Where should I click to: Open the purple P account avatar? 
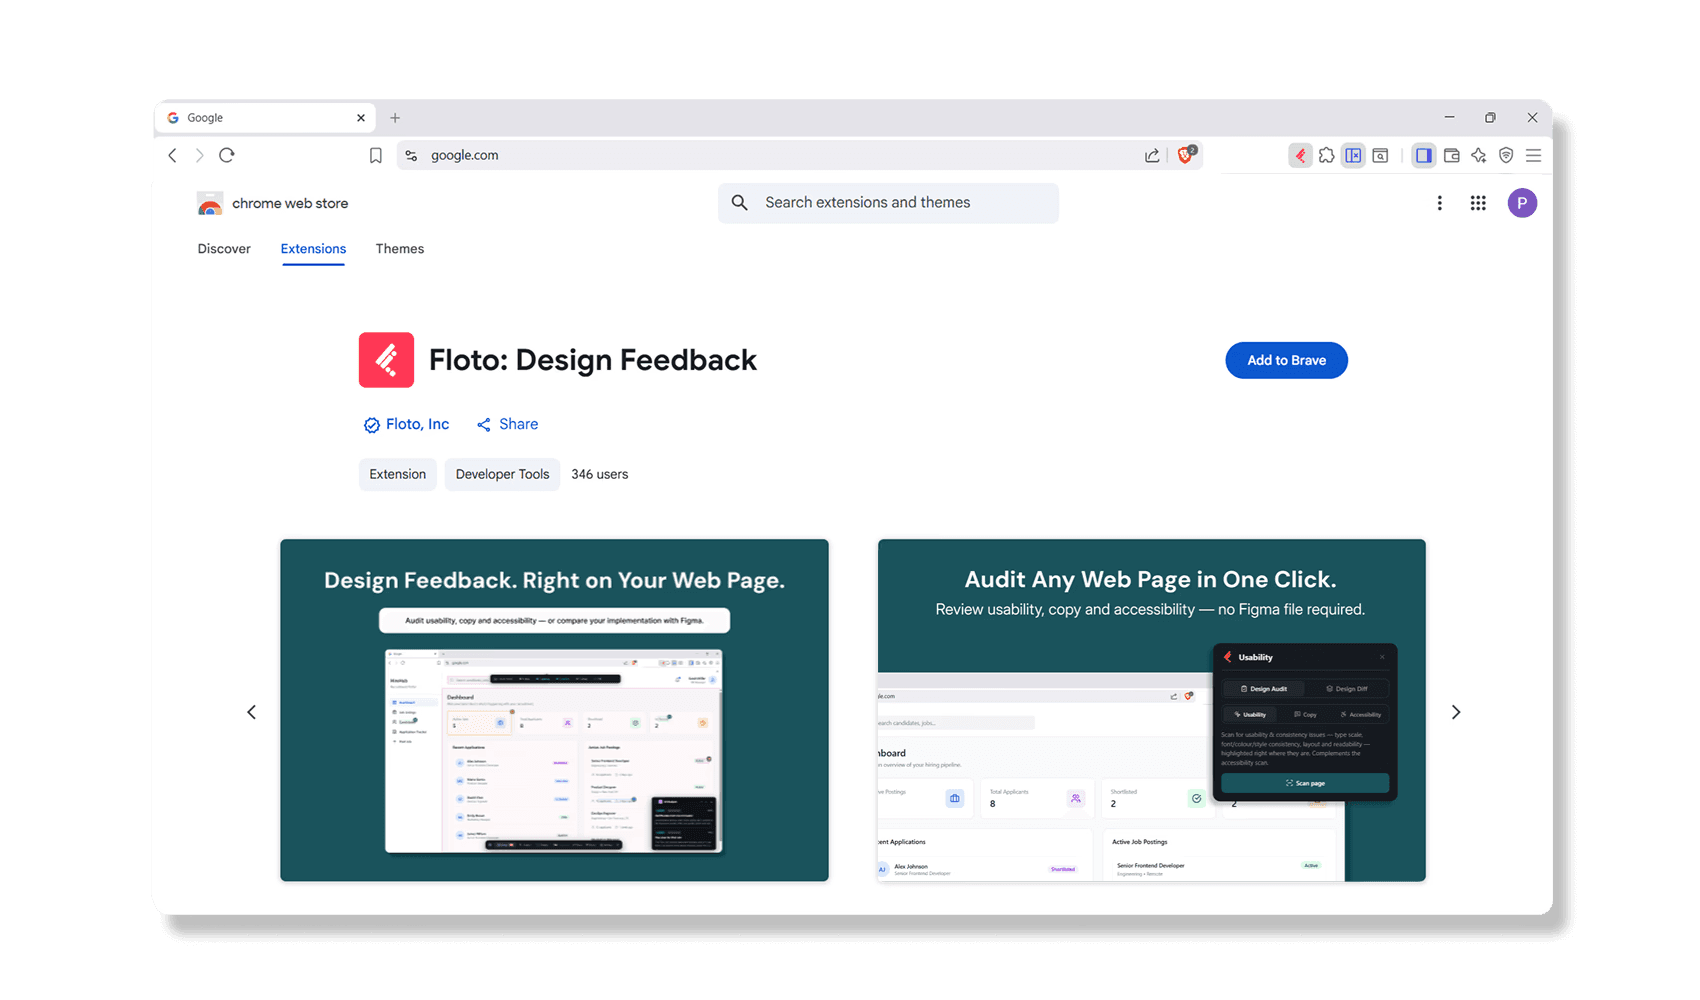1522,203
